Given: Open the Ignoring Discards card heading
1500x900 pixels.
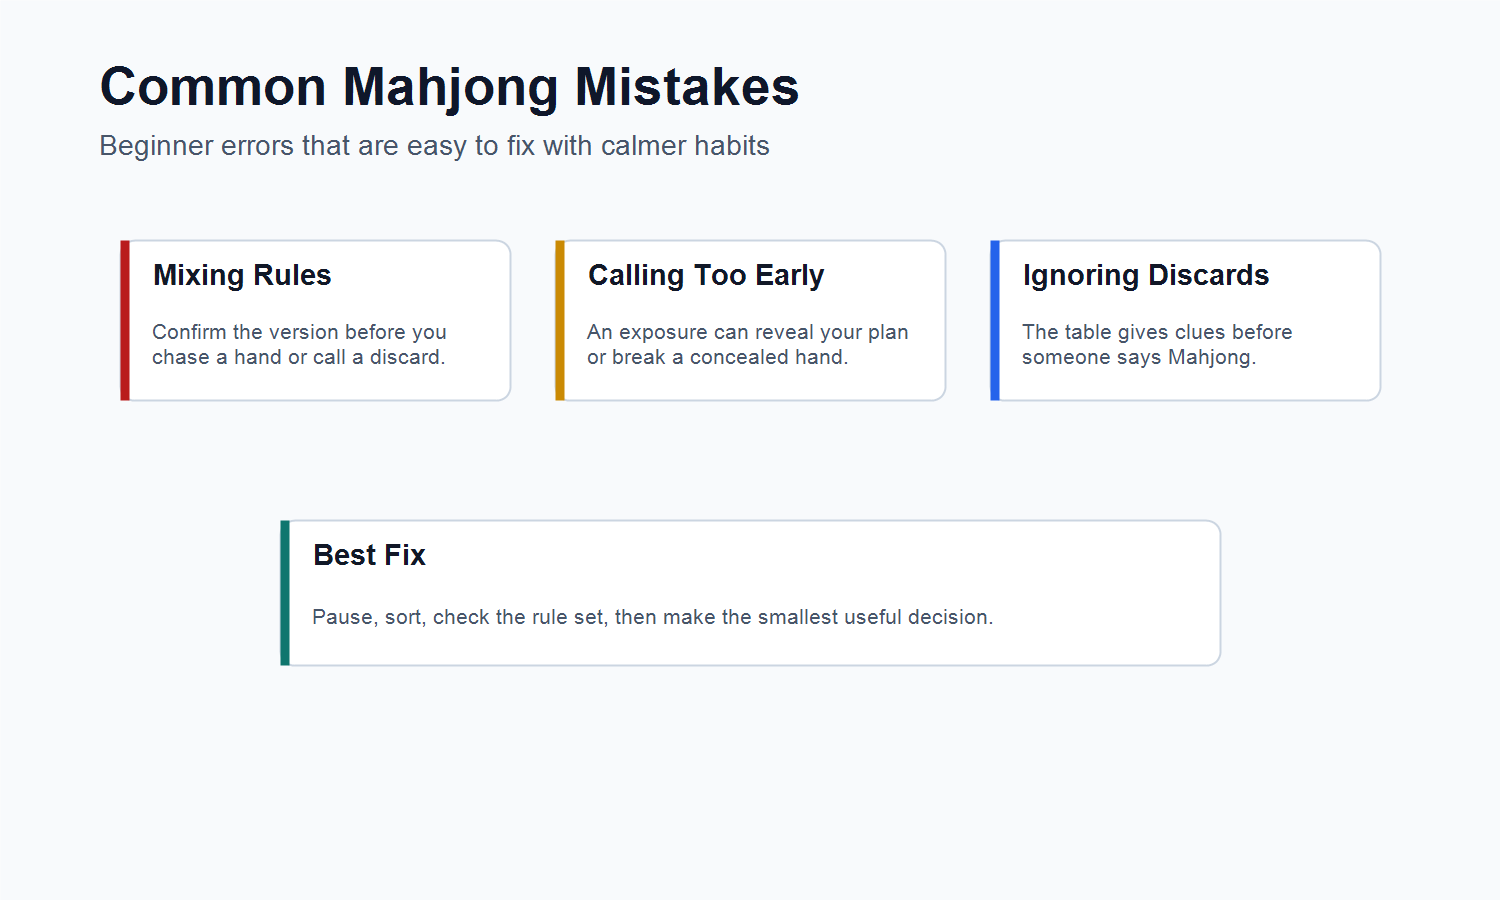Looking at the screenshot, I should (1145, 275).
